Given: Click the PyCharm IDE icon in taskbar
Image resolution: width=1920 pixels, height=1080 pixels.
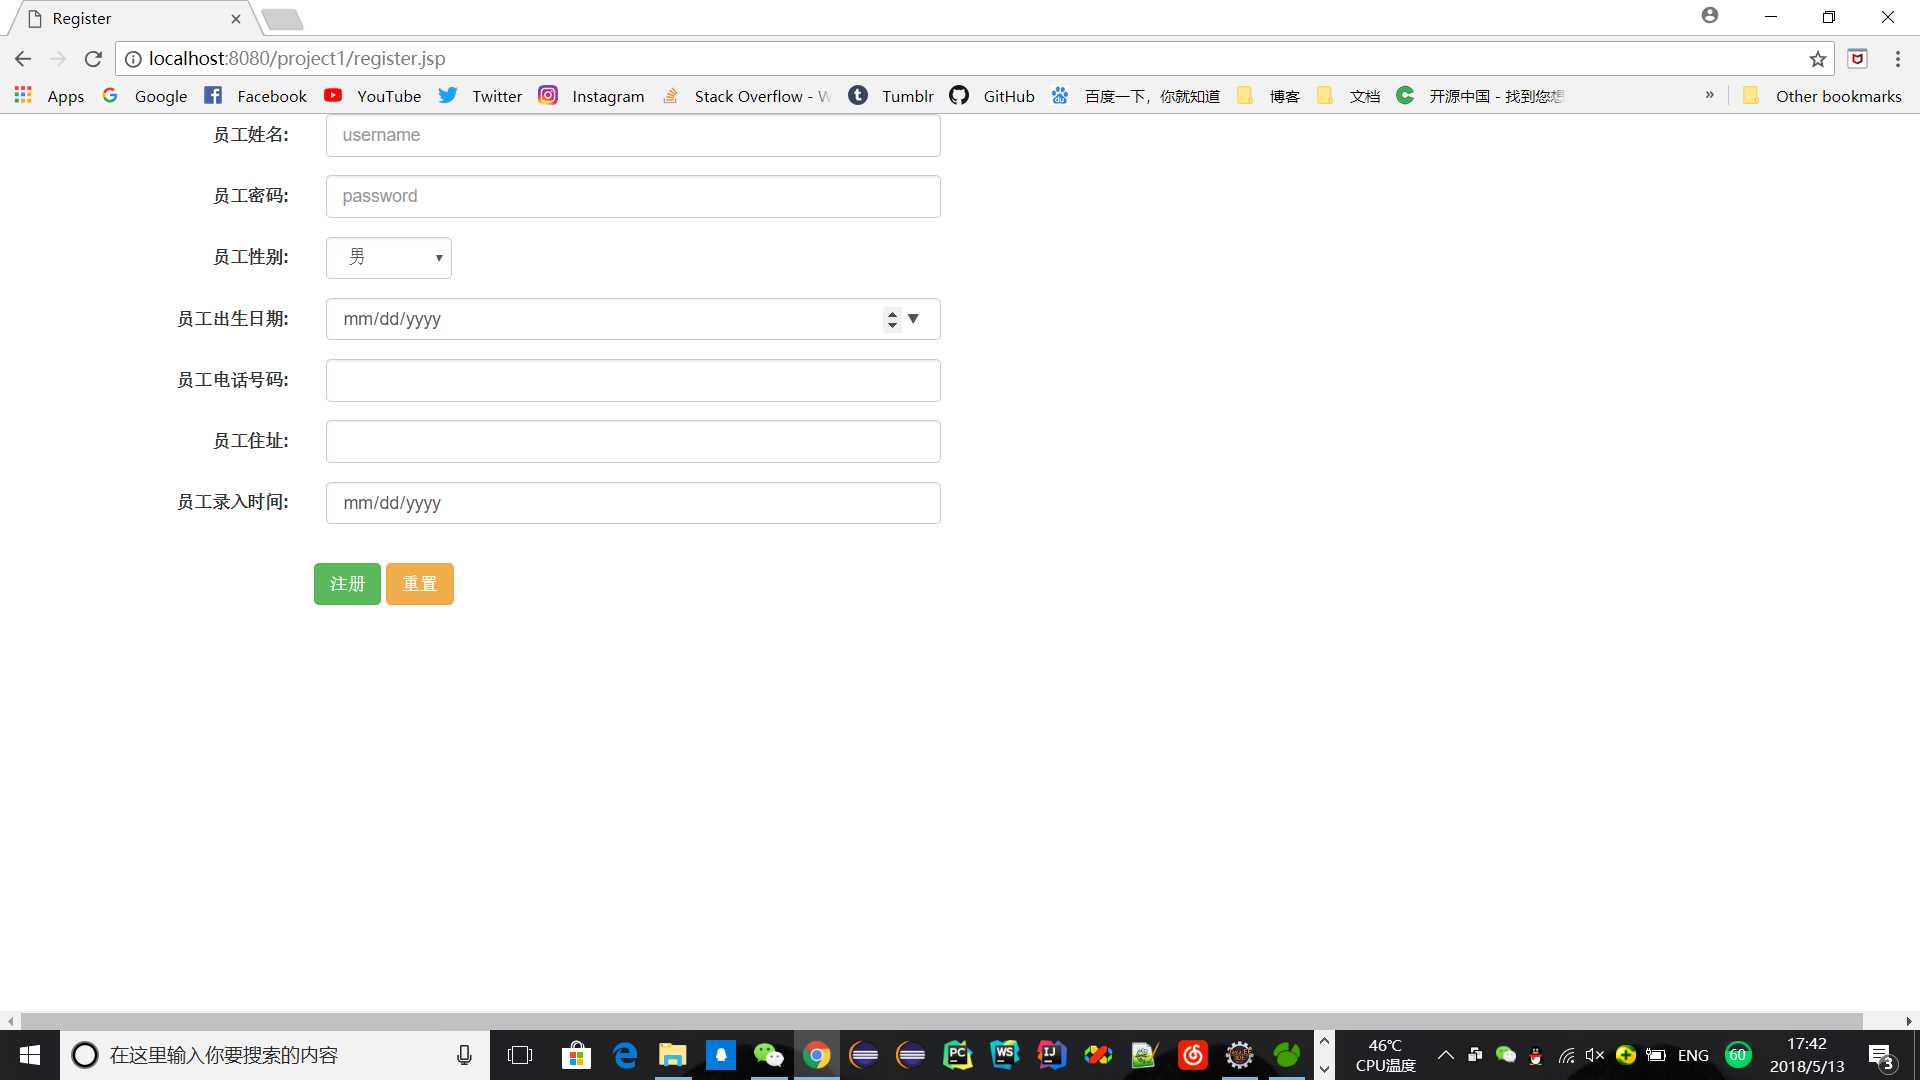Looking at the screenshot, I should pos(959,1055).
